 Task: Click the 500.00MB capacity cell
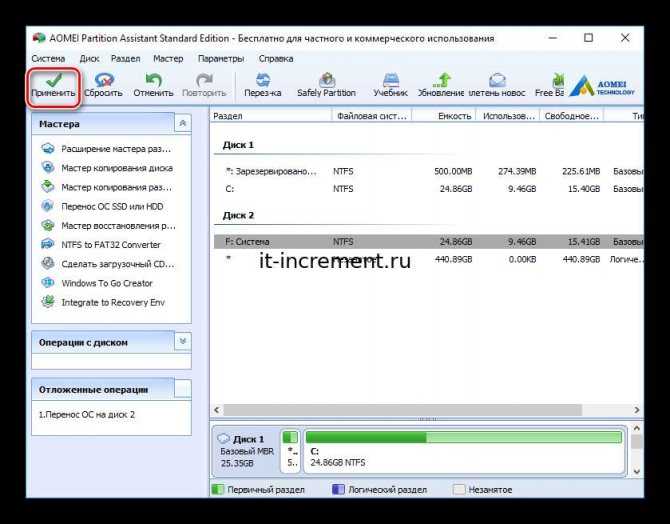tap(453, 171)
